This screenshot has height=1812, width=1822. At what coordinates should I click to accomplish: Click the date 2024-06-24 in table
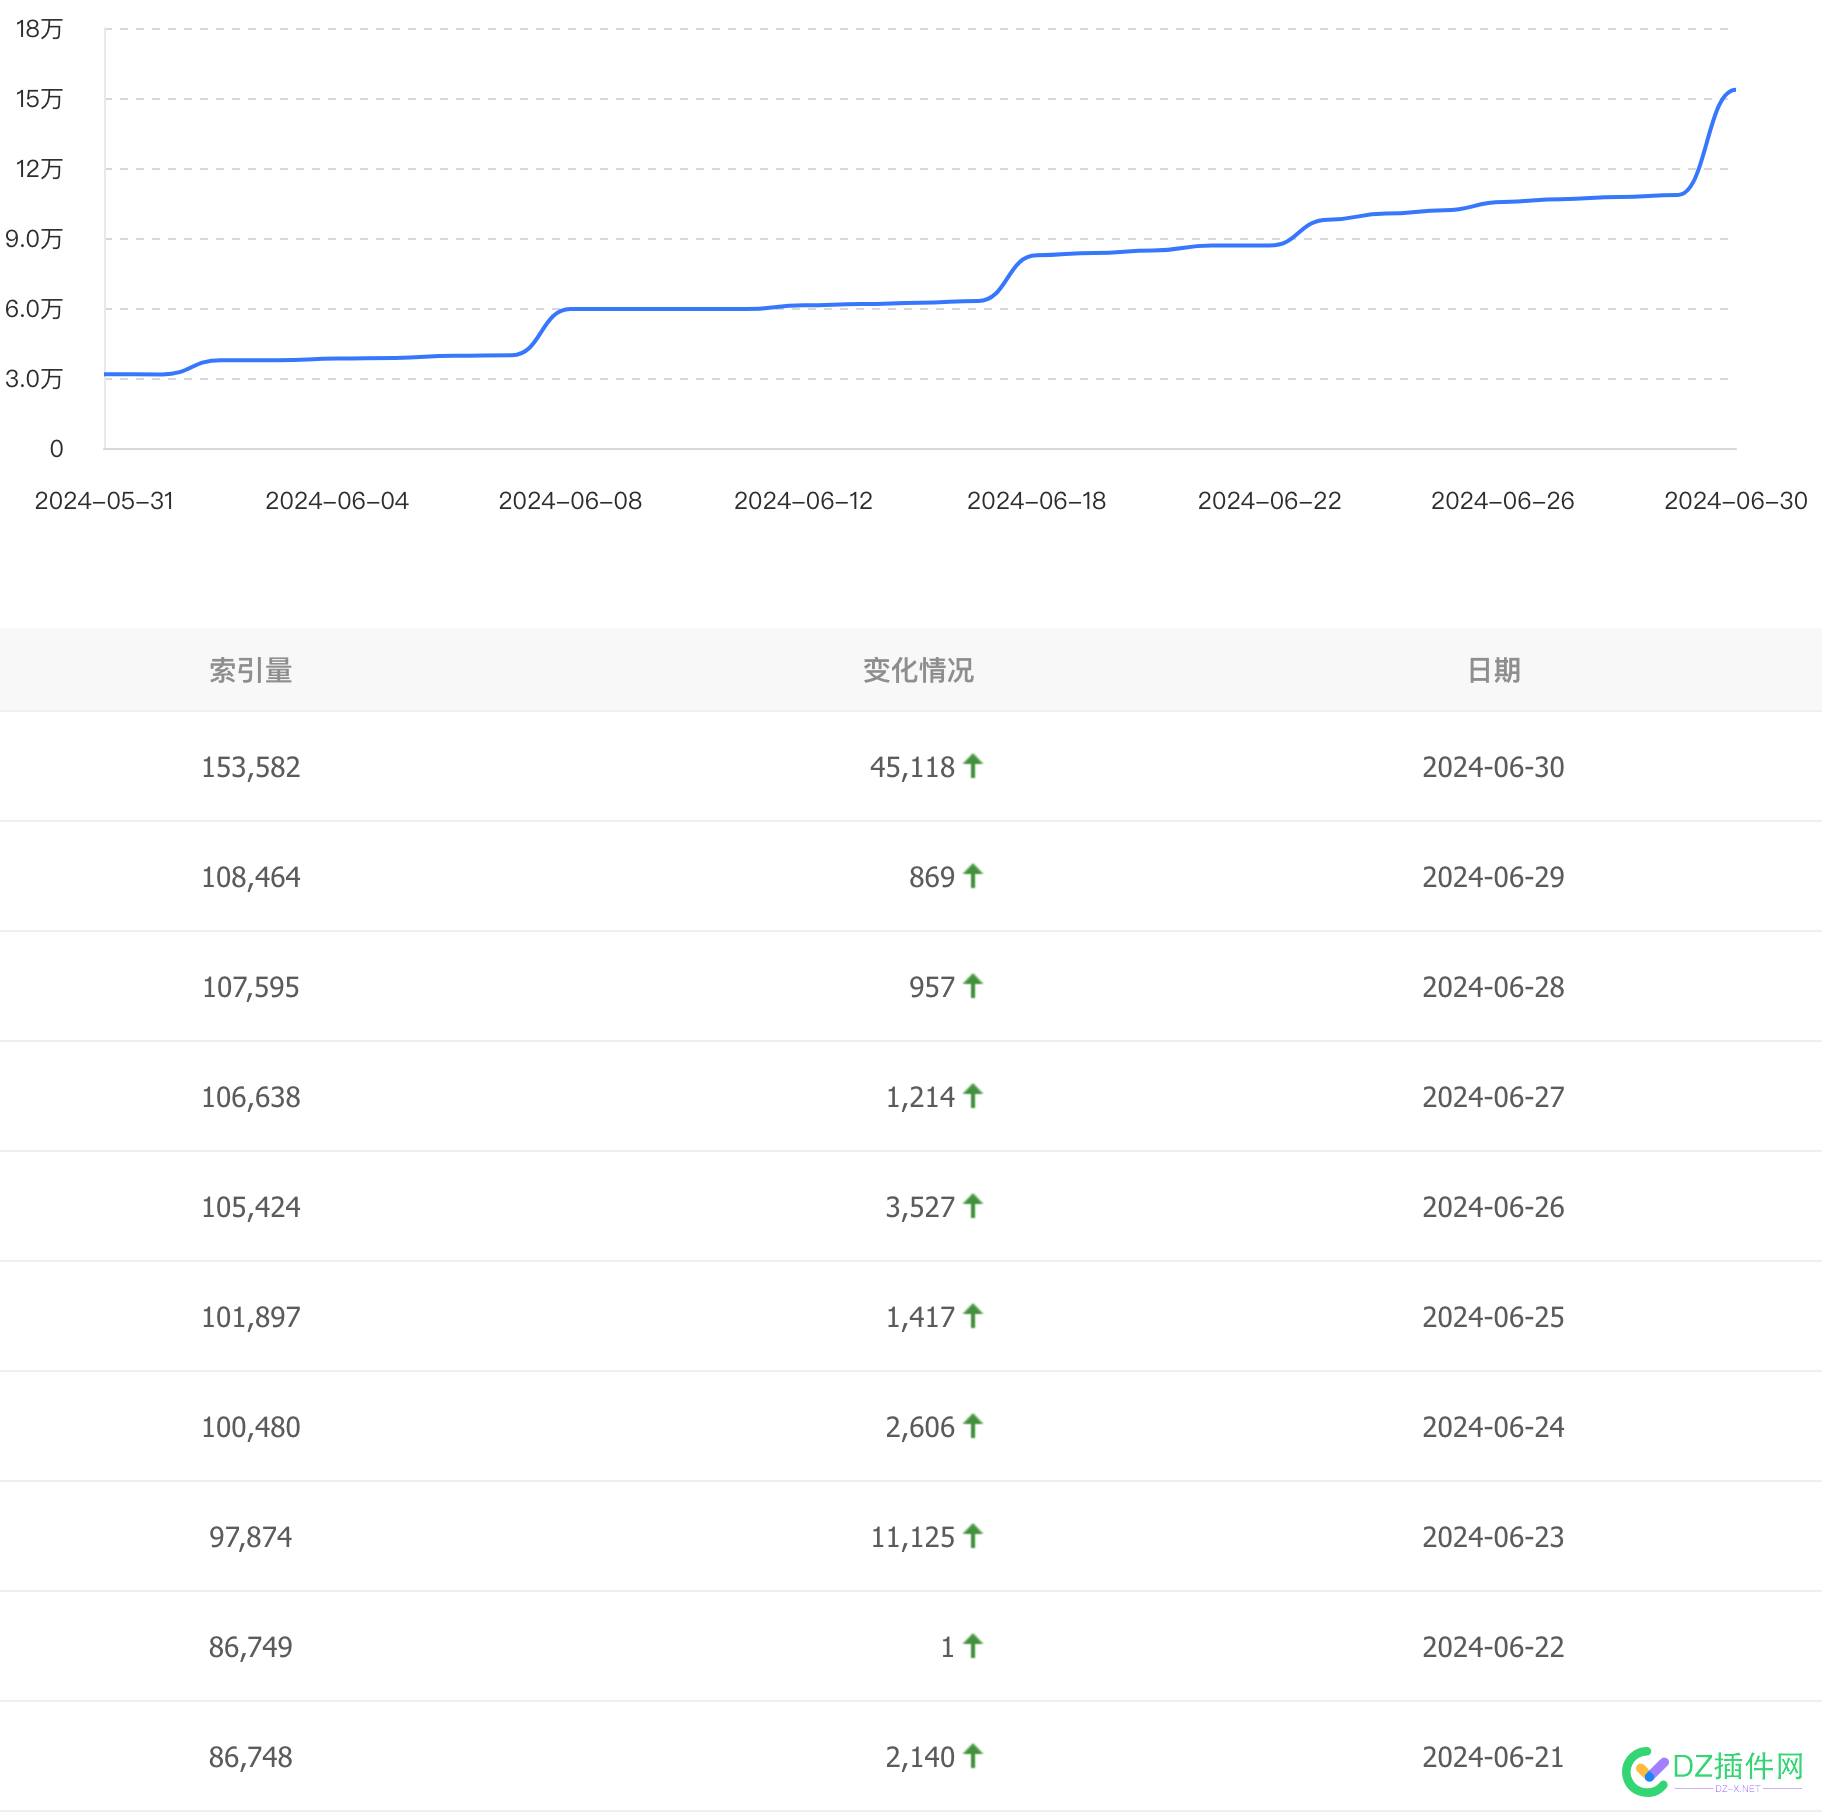point(1493,1427)
